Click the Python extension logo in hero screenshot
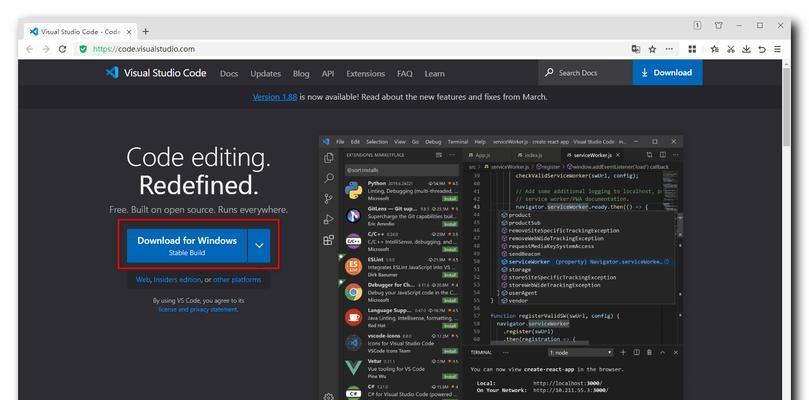 [x=353, y=190]
